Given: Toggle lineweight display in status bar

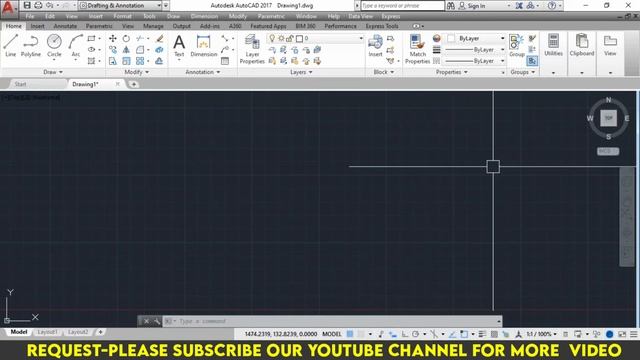Looking at the screenshot, I should tap(482, 334).
